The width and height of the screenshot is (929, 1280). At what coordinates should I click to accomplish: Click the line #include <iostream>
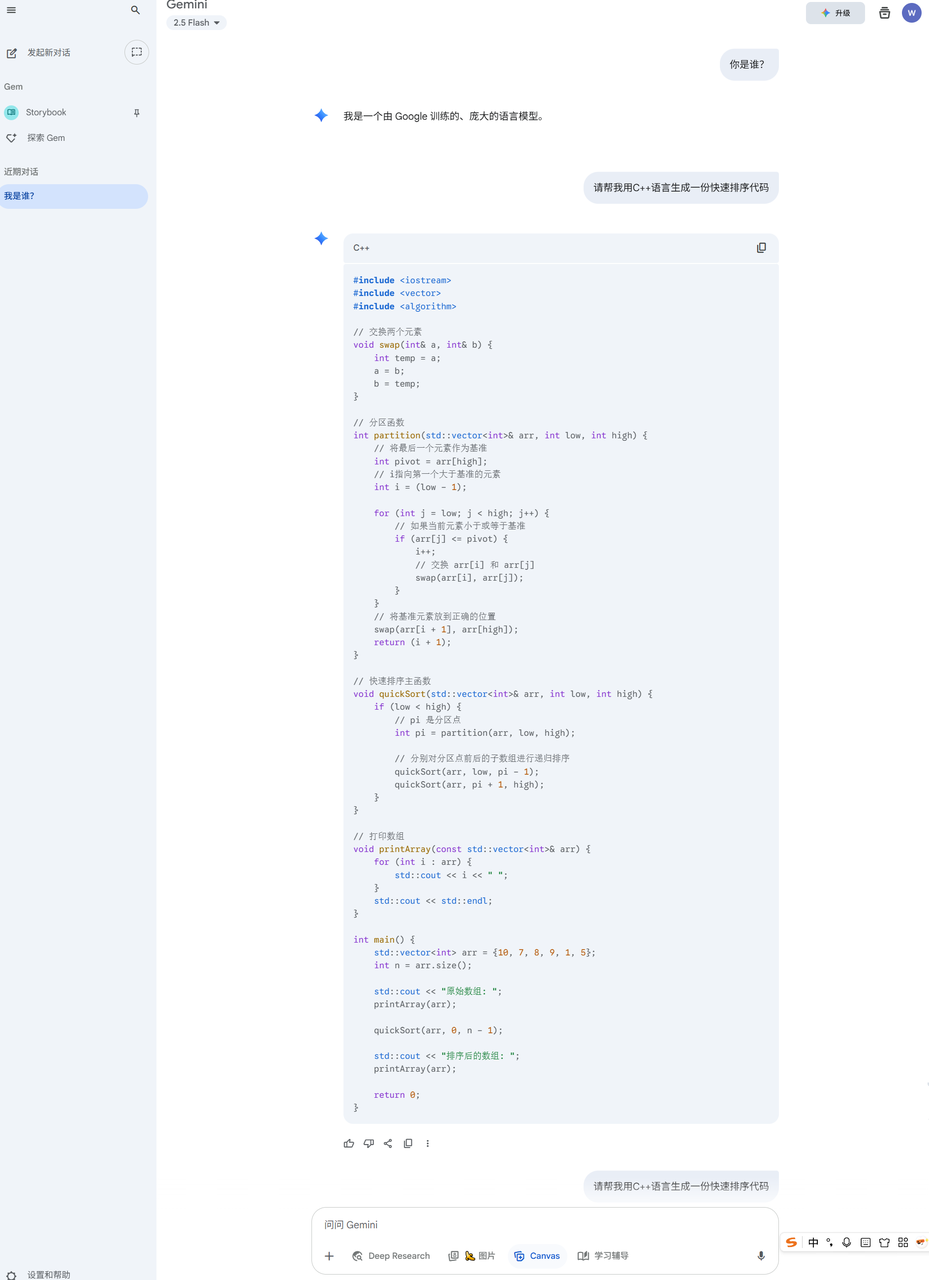[x=402, y=280]
